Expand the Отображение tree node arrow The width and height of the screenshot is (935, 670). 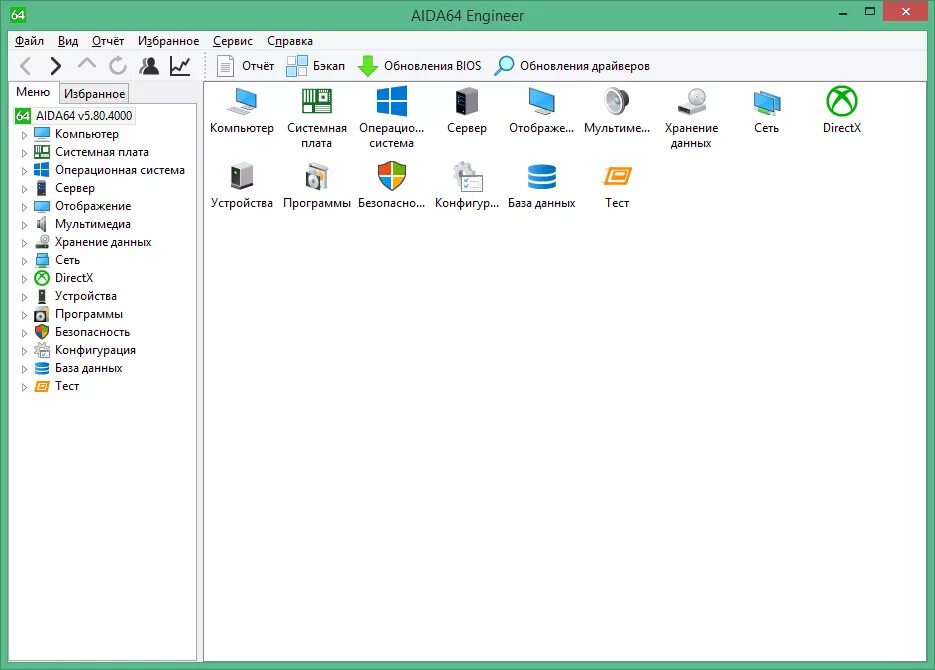click(24, 207)
